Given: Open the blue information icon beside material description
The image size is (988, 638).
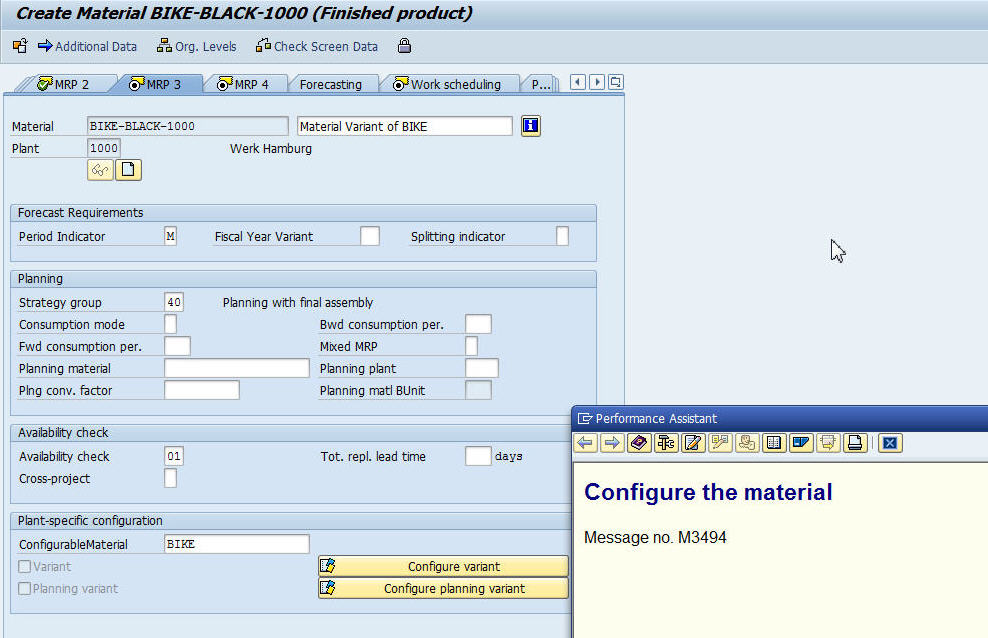Looking at the screenshot, I should tap(530, 125).
